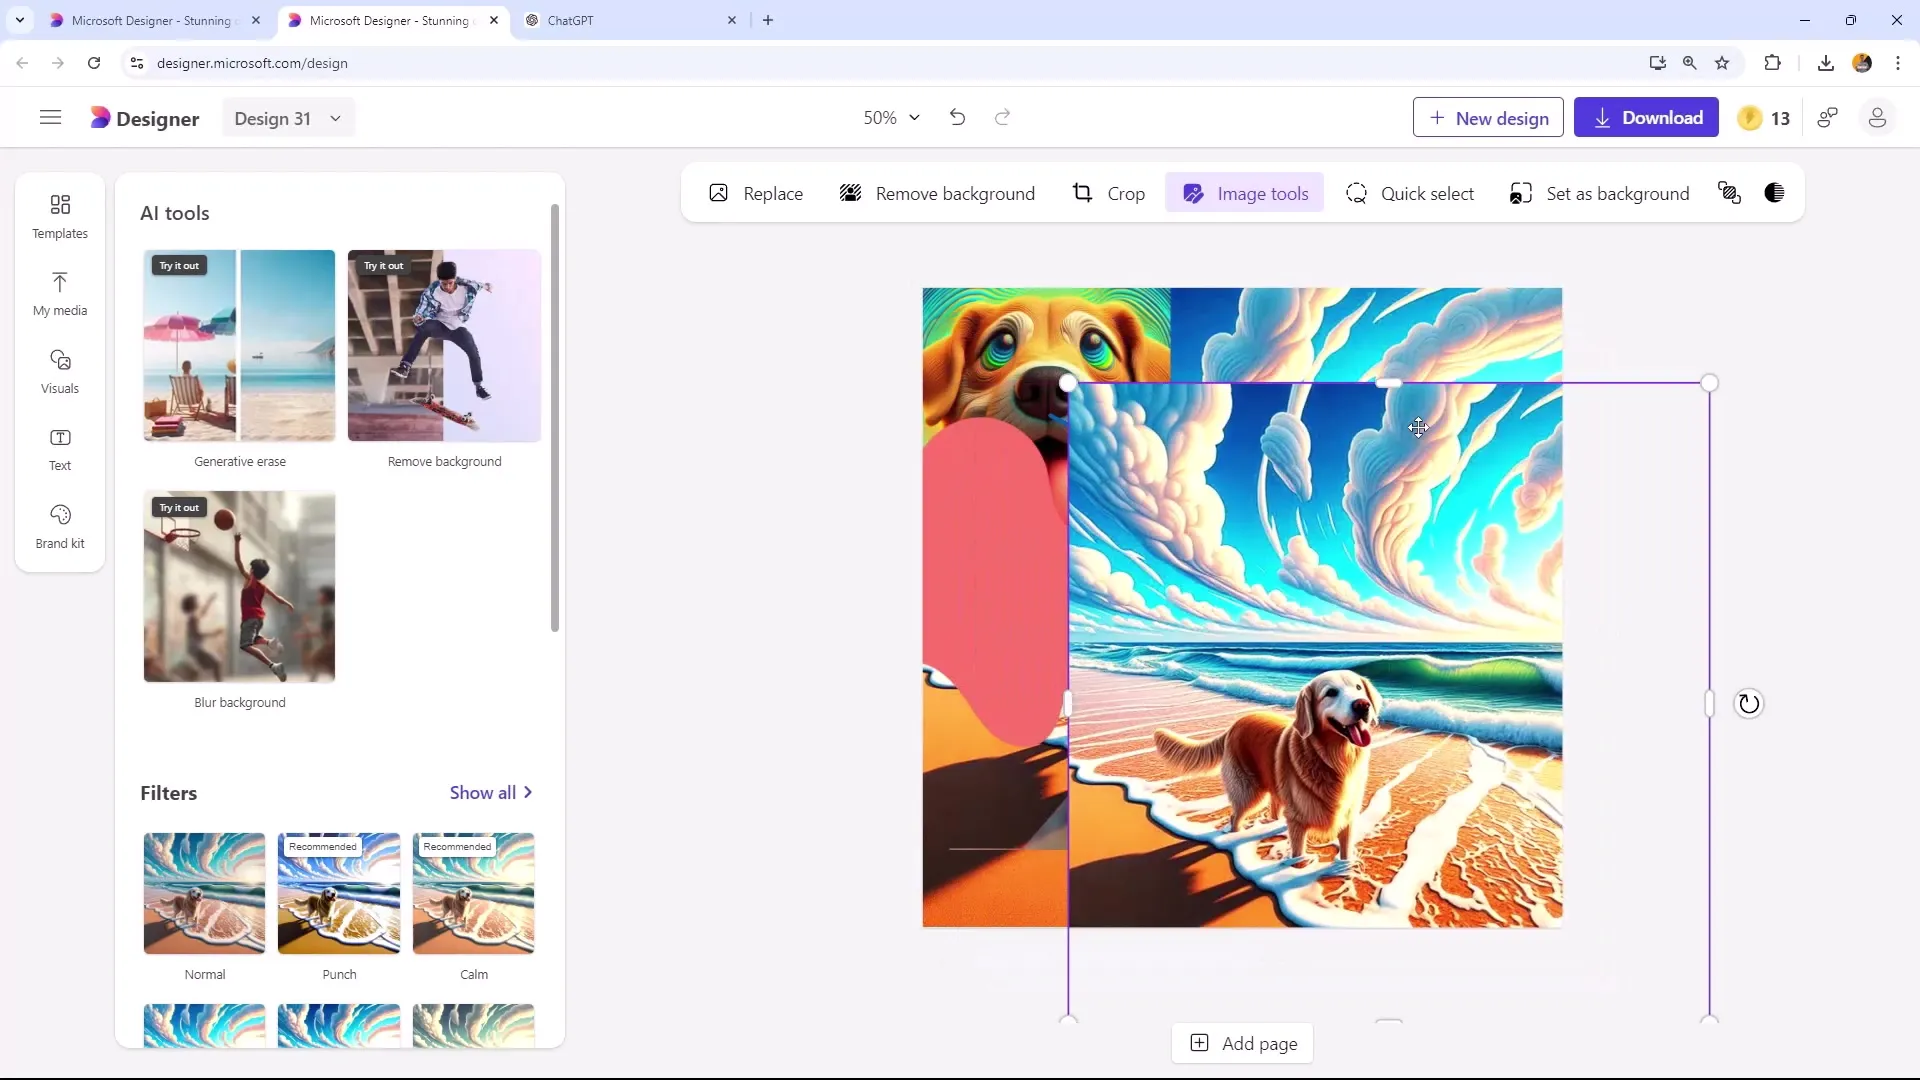Viewport: 1920px width, 1080px height.
Task: Select the Normal filter color swatch
Action: coord(204,894)
